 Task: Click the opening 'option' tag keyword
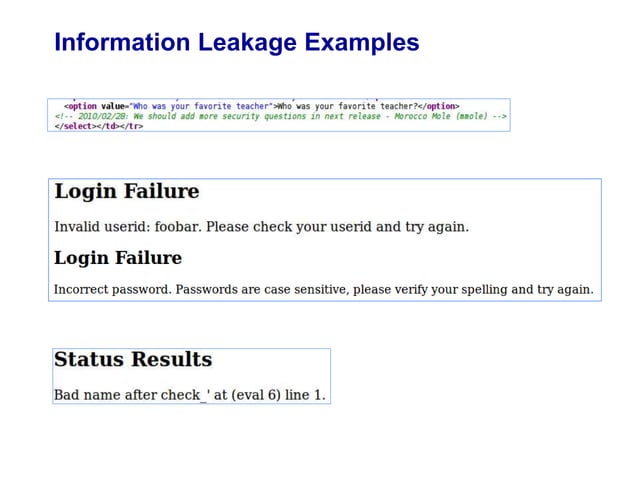click(83, 106)
